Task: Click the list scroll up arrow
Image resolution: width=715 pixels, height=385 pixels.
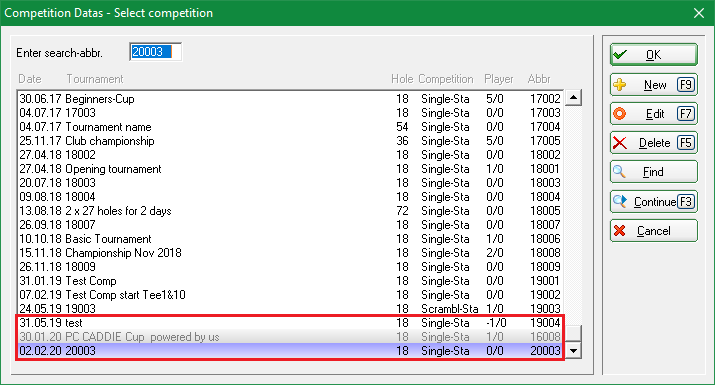Action: point(573,98)
